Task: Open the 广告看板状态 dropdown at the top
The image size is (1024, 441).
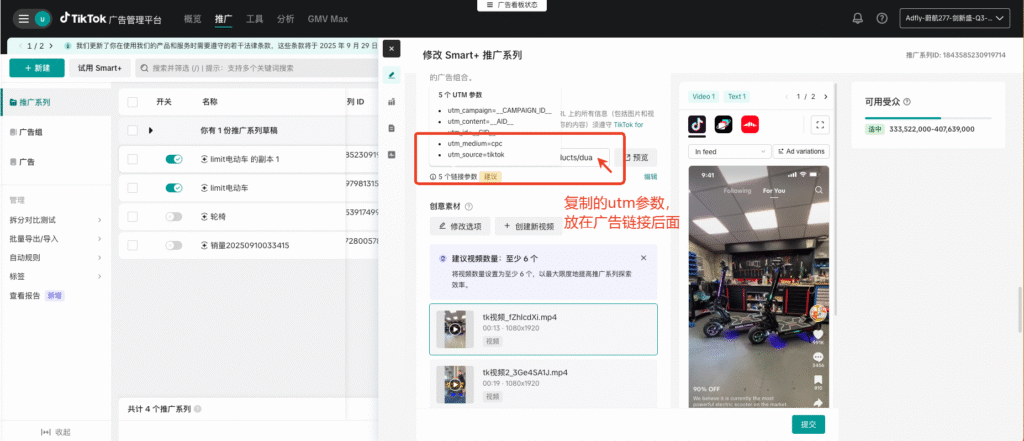Action: pos(512,5)
